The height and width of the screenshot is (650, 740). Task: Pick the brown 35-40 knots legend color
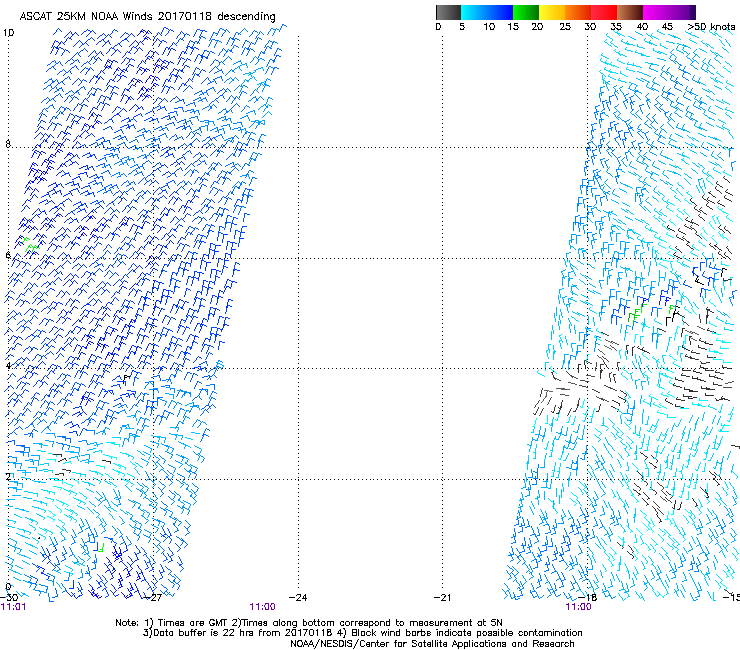point(630,12)
